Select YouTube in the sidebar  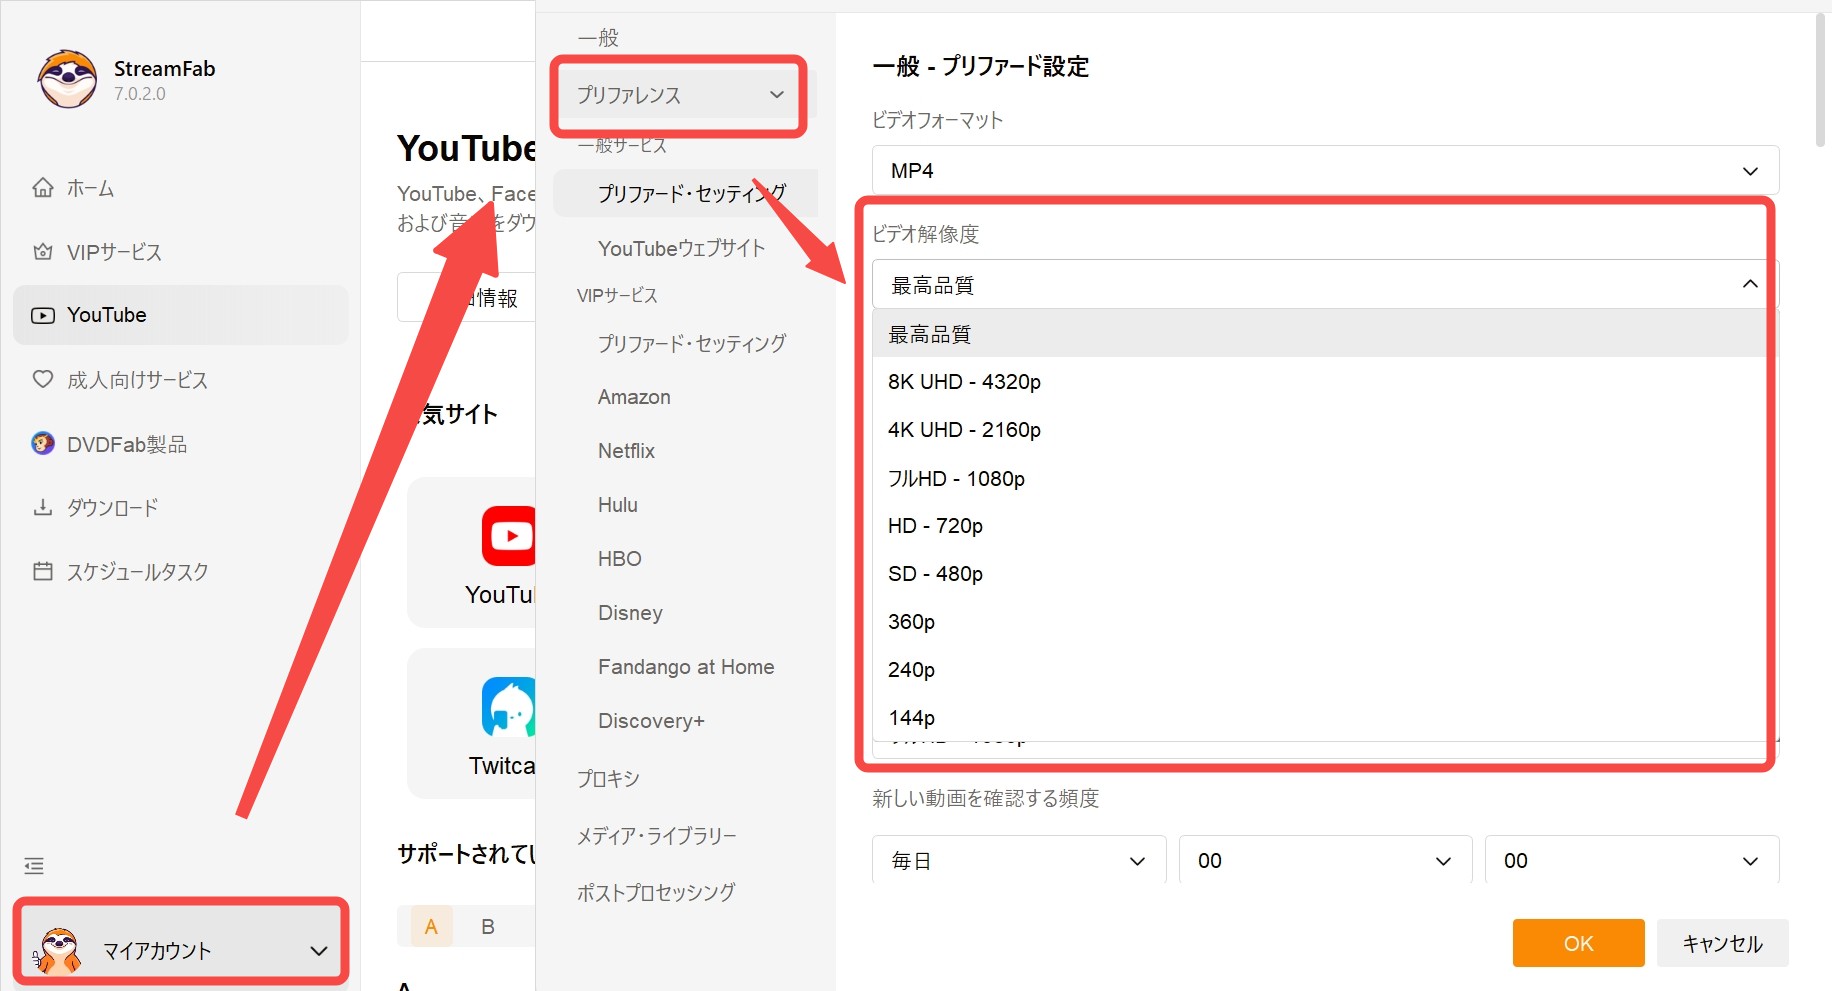(x=180, y=315)
